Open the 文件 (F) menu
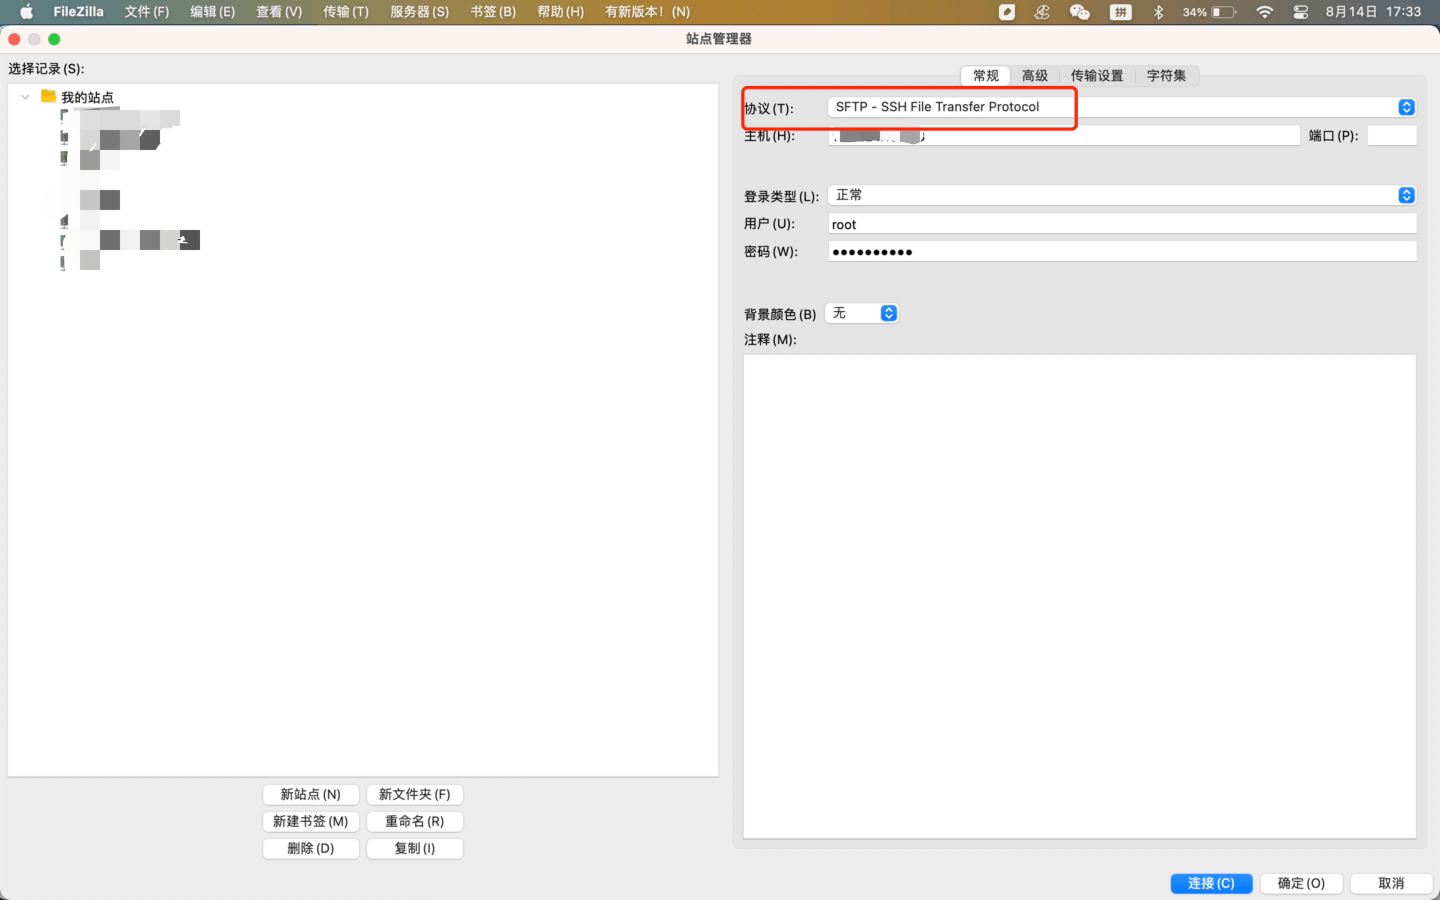Image resolution: width=1440 pixels, height=900 pixels. pos(147,12)
